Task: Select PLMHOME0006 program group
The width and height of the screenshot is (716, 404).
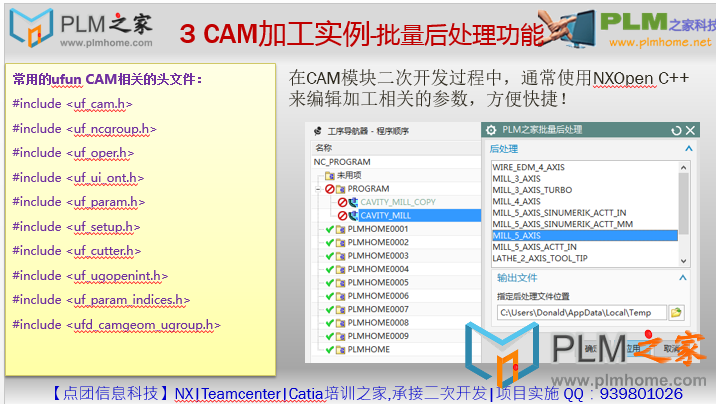Action: click(x=378, y=296)
